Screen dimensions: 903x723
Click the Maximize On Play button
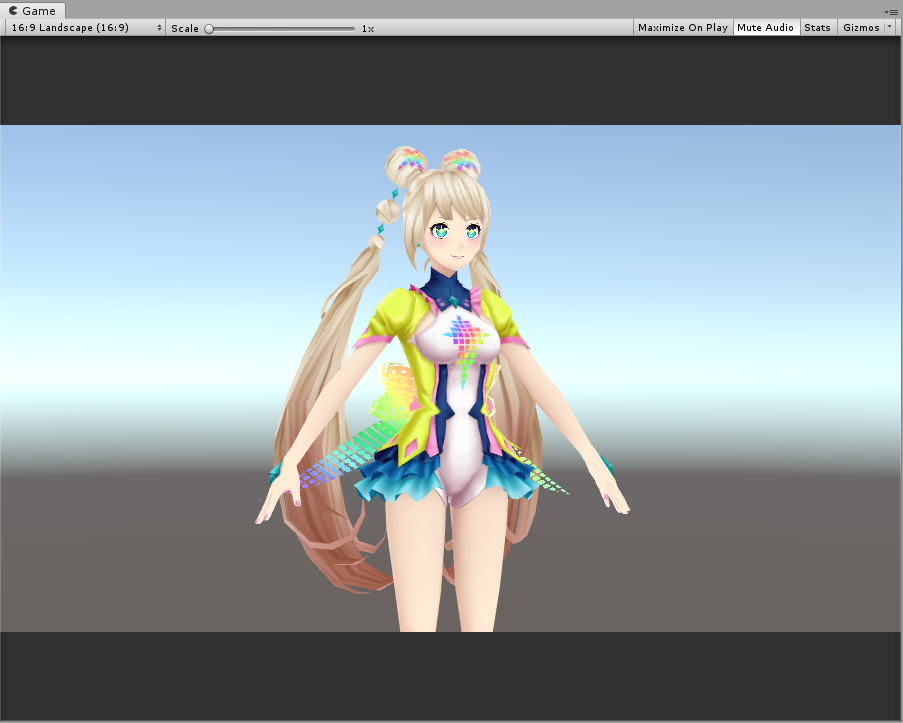point(682,27)
